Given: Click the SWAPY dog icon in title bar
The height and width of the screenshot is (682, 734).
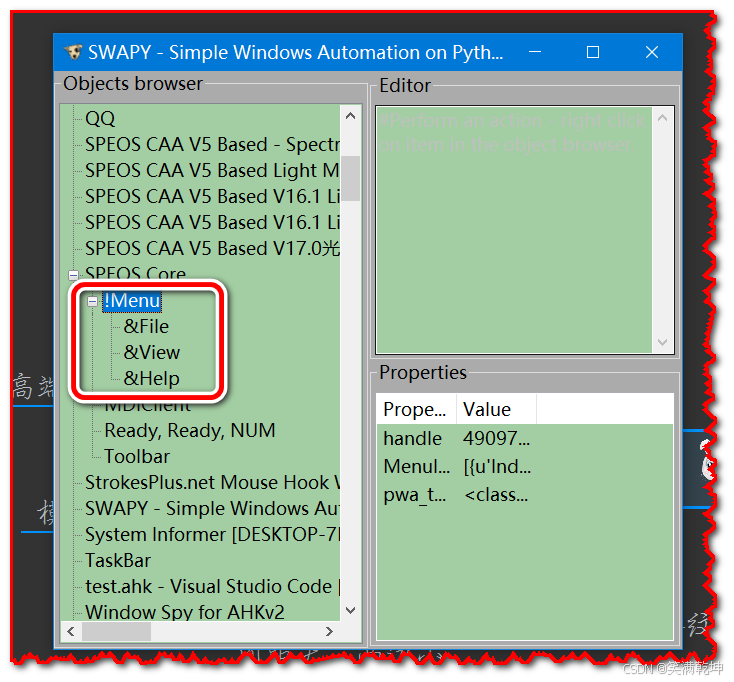Looking at the screenshot, I should (73, 51).
